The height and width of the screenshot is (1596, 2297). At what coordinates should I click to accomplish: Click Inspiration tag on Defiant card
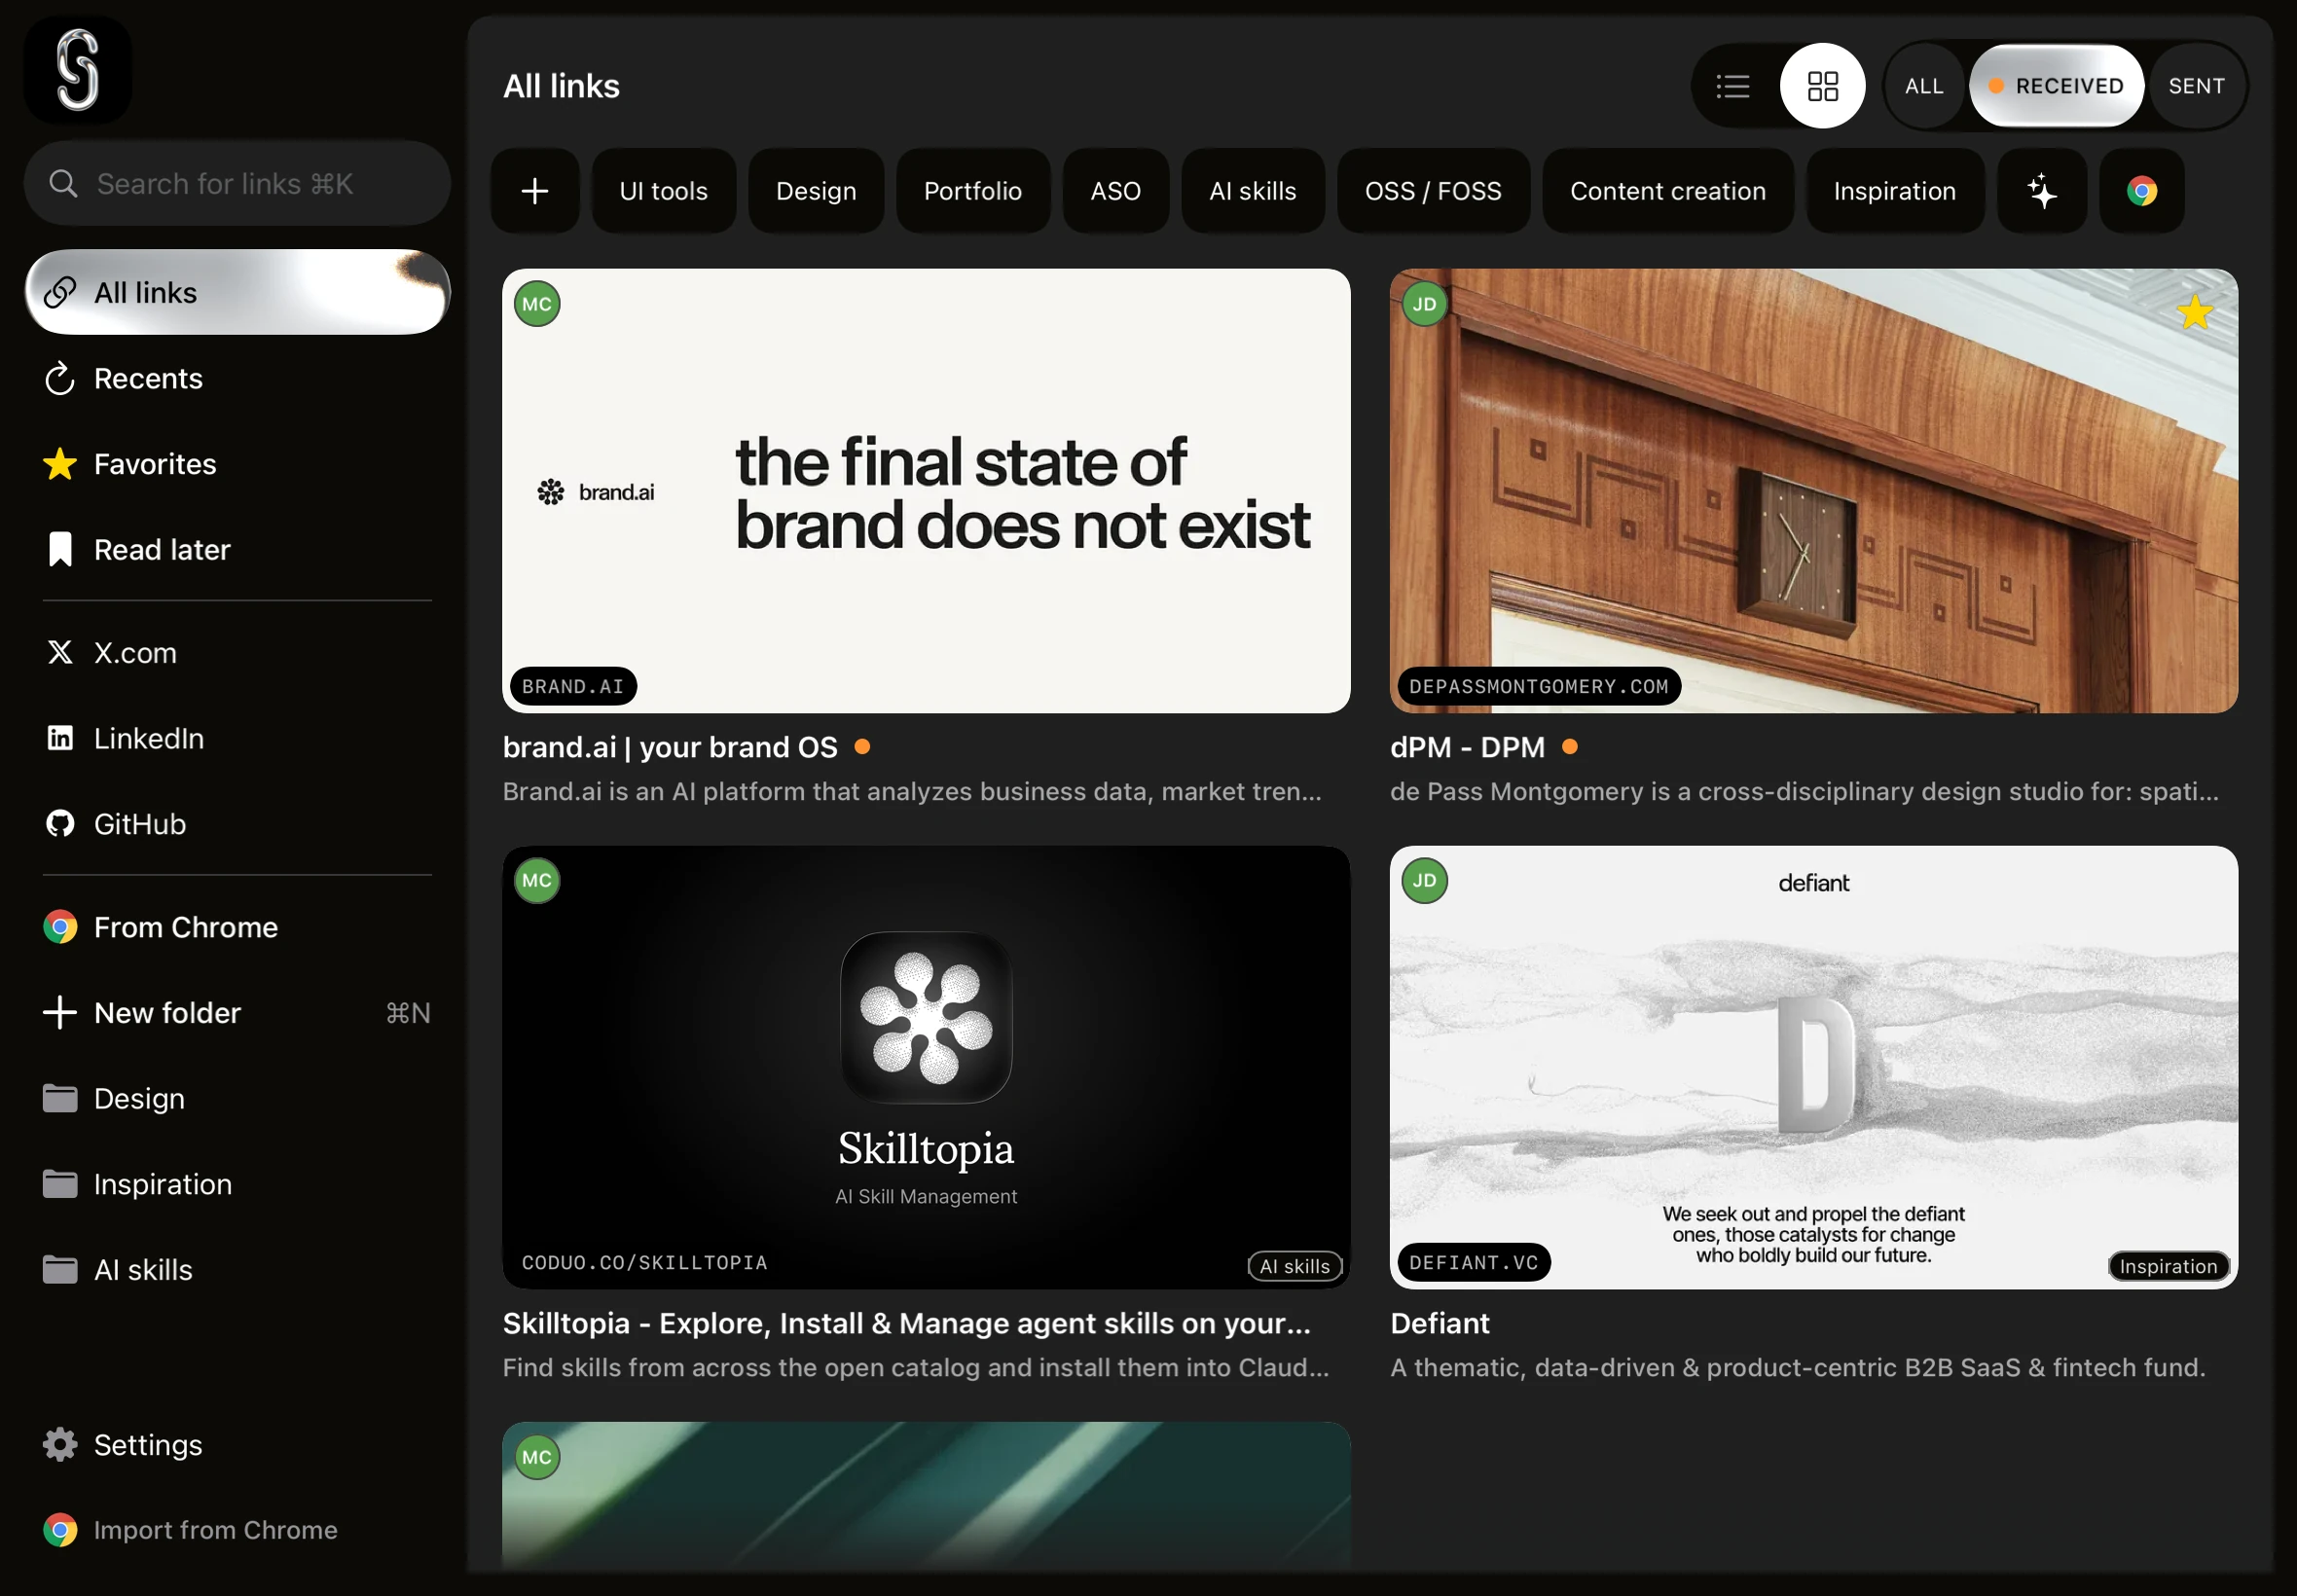click(x=2168, y=1266)
